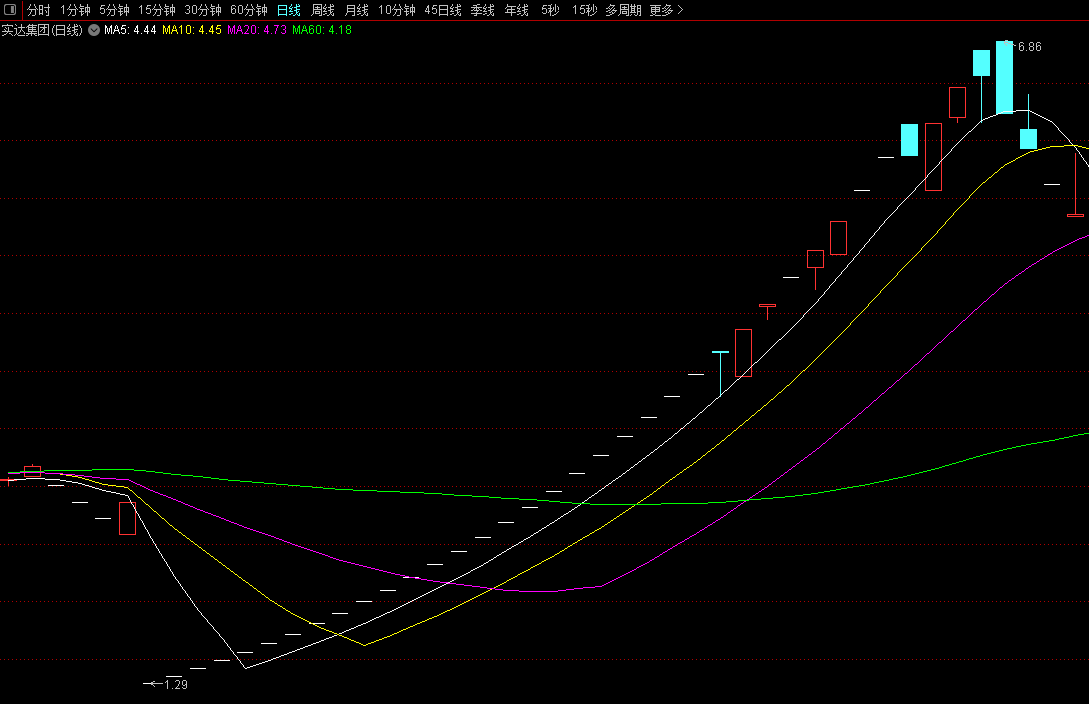Click the MA60: 4.18 indicator label
1089x704 pixels.
322,30
